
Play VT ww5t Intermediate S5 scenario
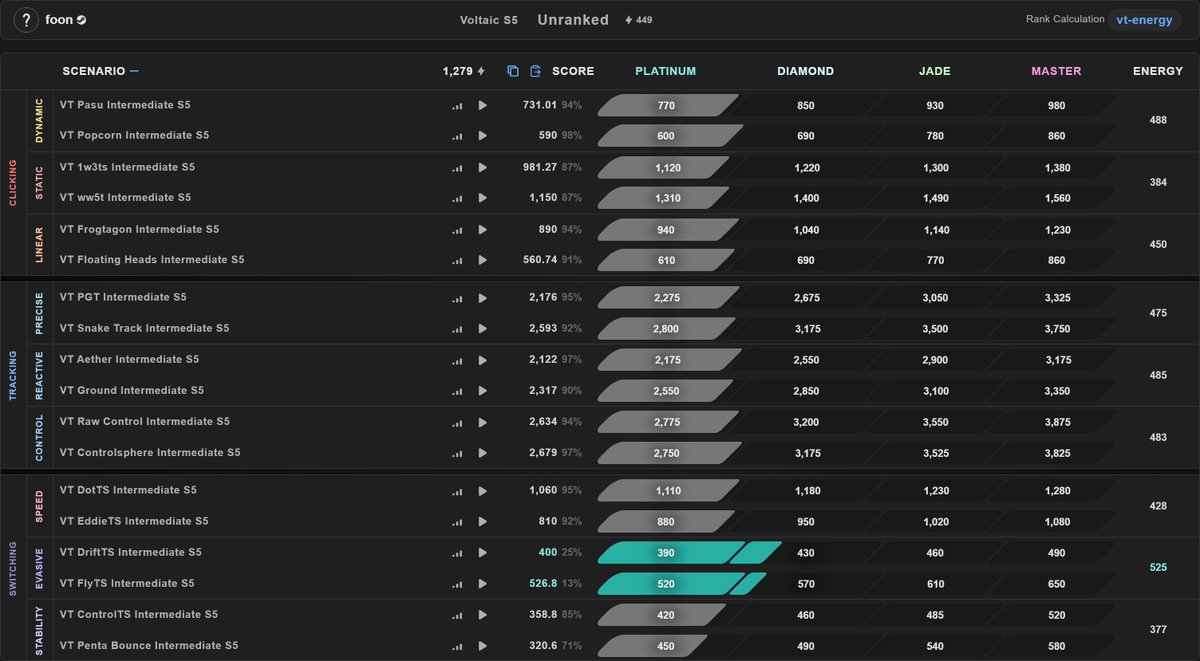tap(483, 198)
